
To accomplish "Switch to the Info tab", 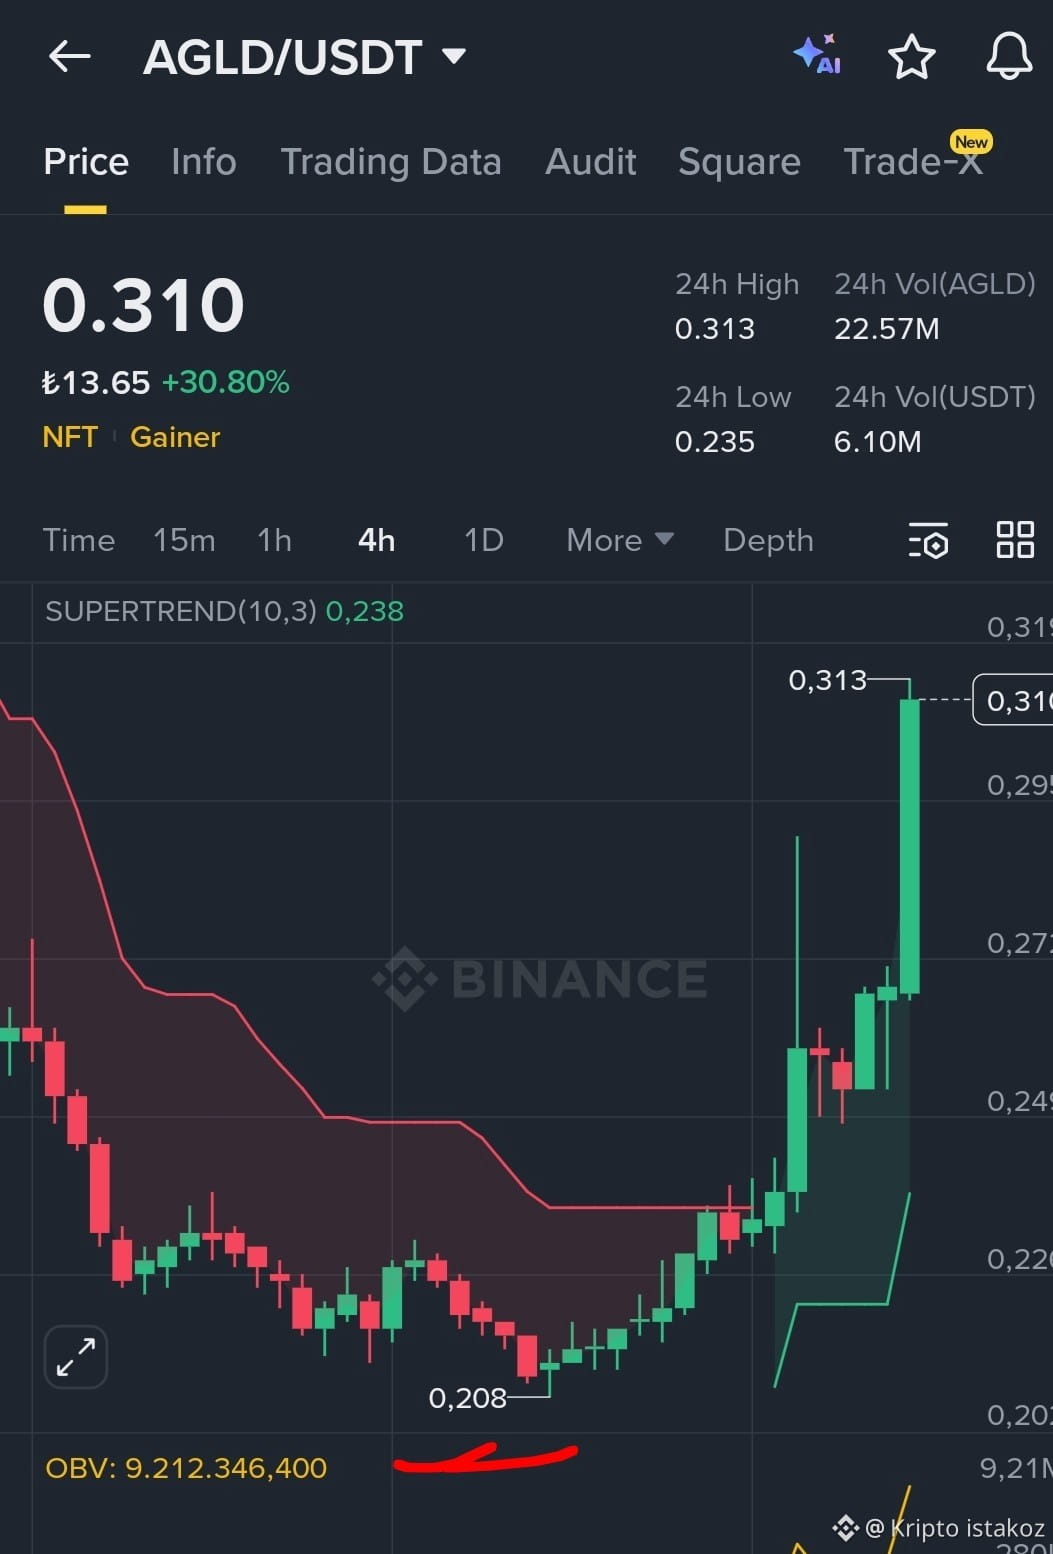I will 204,162.
